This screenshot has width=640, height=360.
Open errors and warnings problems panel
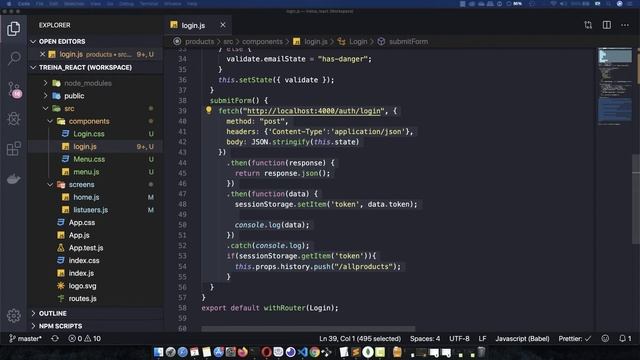(84, 338)
